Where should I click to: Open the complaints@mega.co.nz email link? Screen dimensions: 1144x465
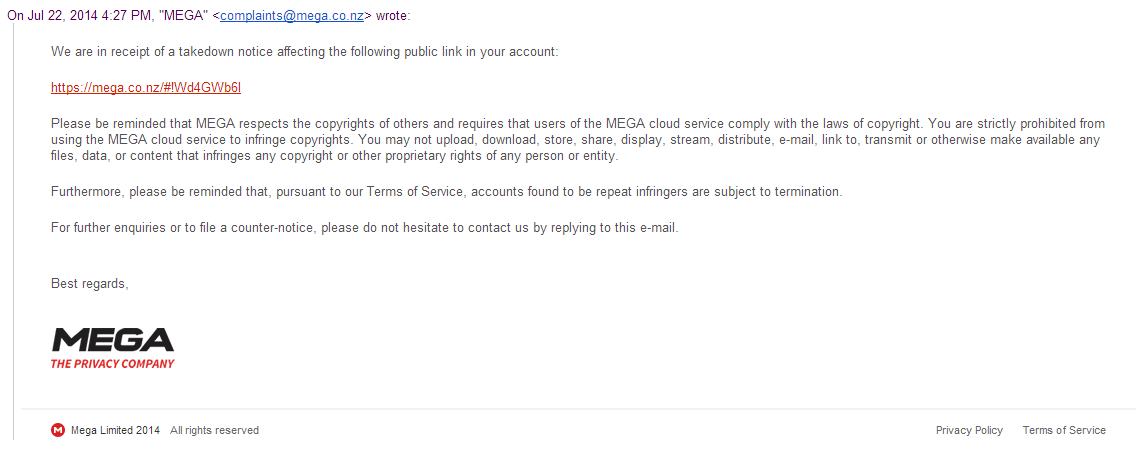pyautogui.click(x=292, y=16)
